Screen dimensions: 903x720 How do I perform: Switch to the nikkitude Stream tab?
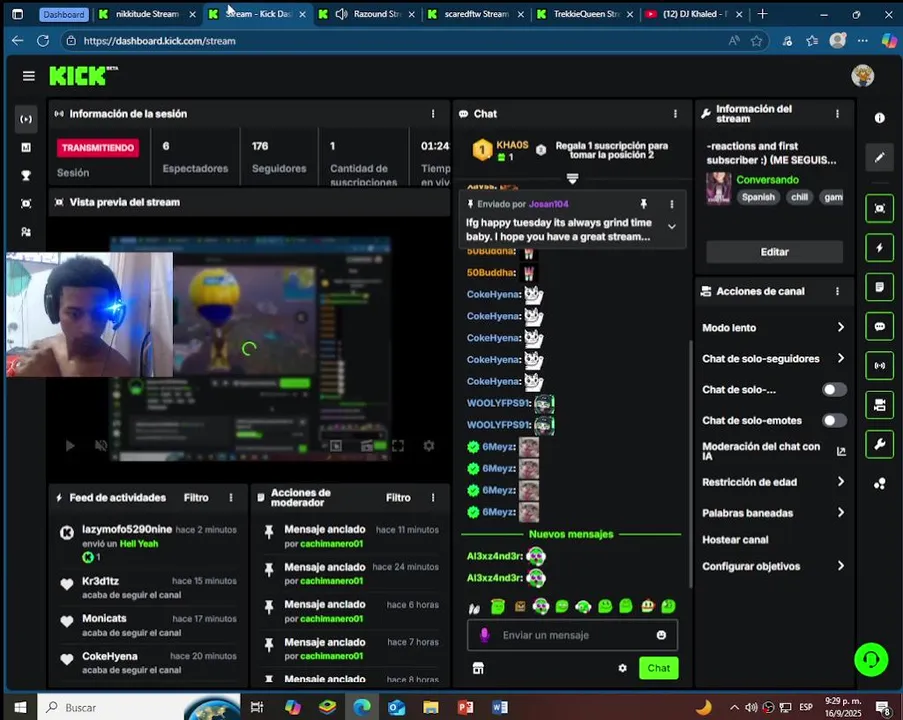[146, 14]
